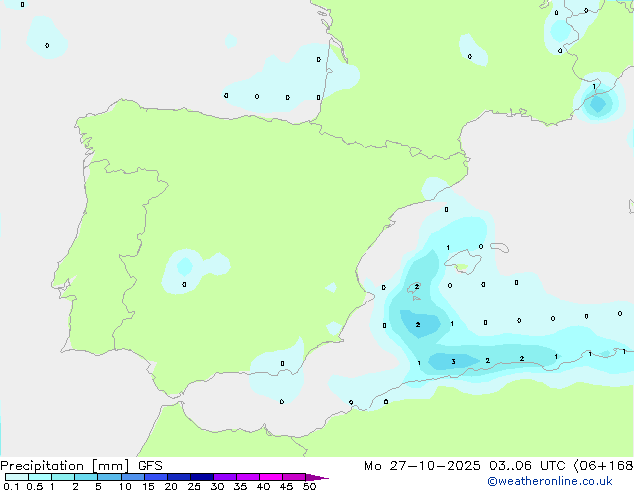Click the '50' legend scale label
634x490 pixels.
coord(310,486)
